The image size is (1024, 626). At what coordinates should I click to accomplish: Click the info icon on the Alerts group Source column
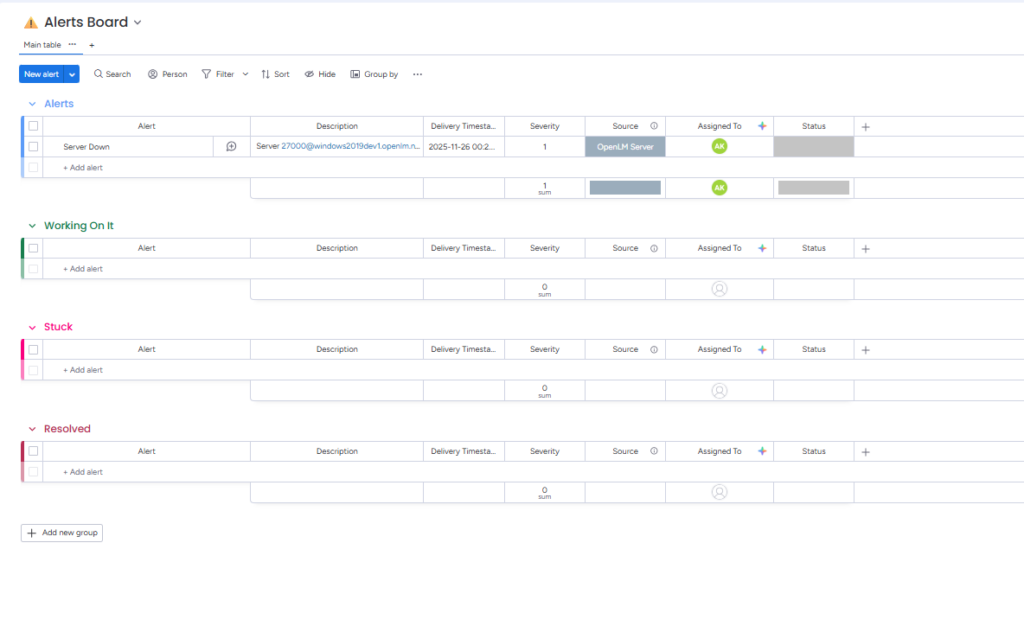(x=654, y=126)
